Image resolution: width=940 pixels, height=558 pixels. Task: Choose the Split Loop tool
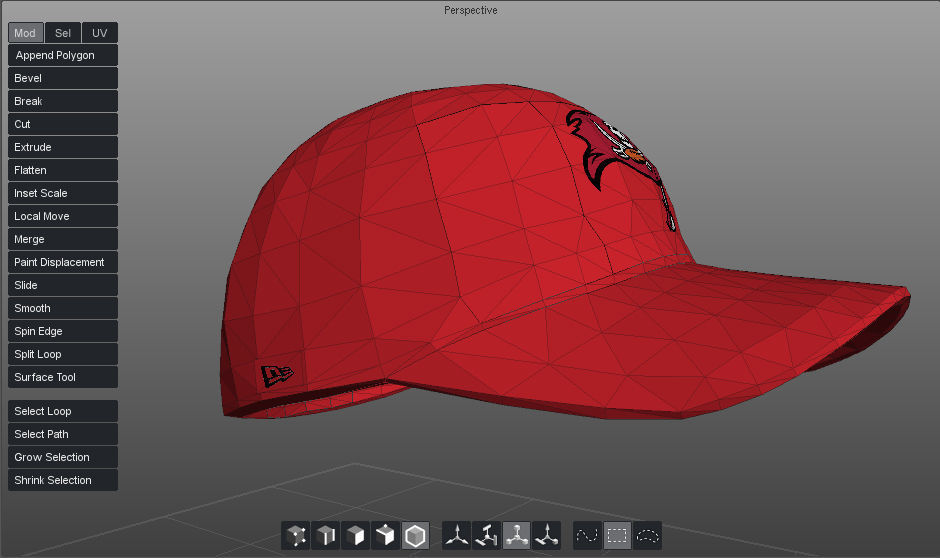(x=63, y=354)
